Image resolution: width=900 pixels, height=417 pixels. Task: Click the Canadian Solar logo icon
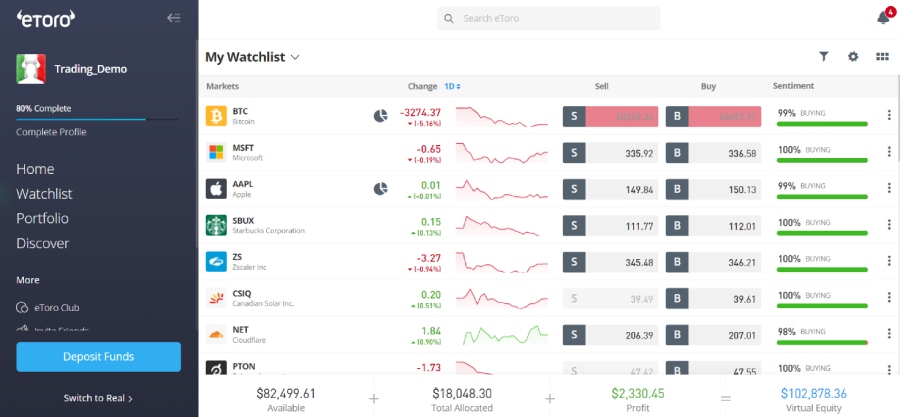[x=216, y=298]
